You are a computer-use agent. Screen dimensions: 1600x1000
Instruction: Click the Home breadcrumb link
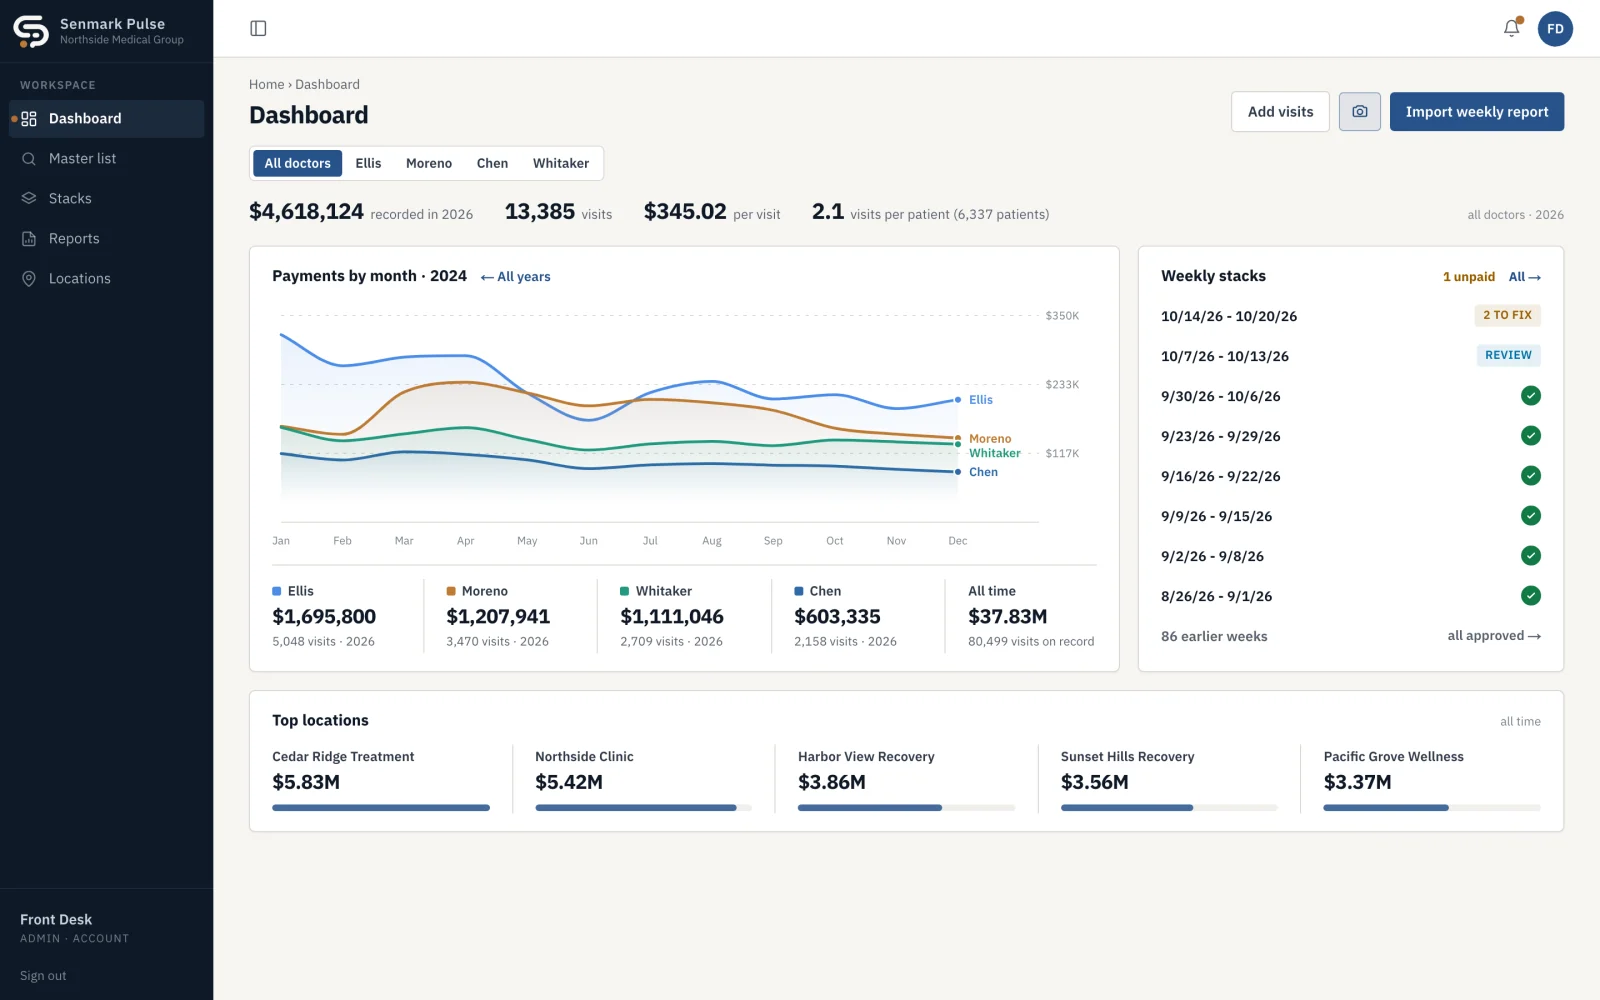tap(266, 85)
